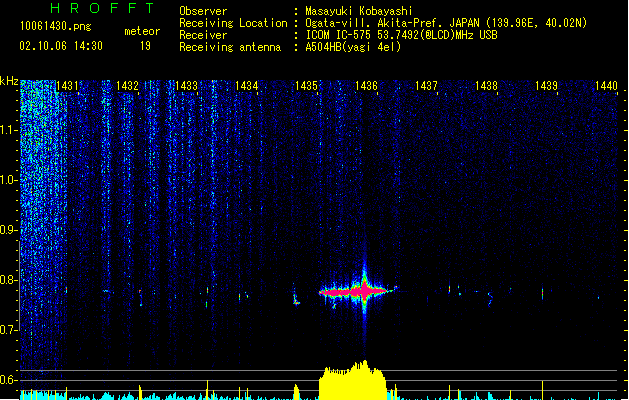This screenshot has width=629, height=400.
Task: Click the Ogata-vill. Akita-Pref. JAPAN location text
Action: coord(446,23)
